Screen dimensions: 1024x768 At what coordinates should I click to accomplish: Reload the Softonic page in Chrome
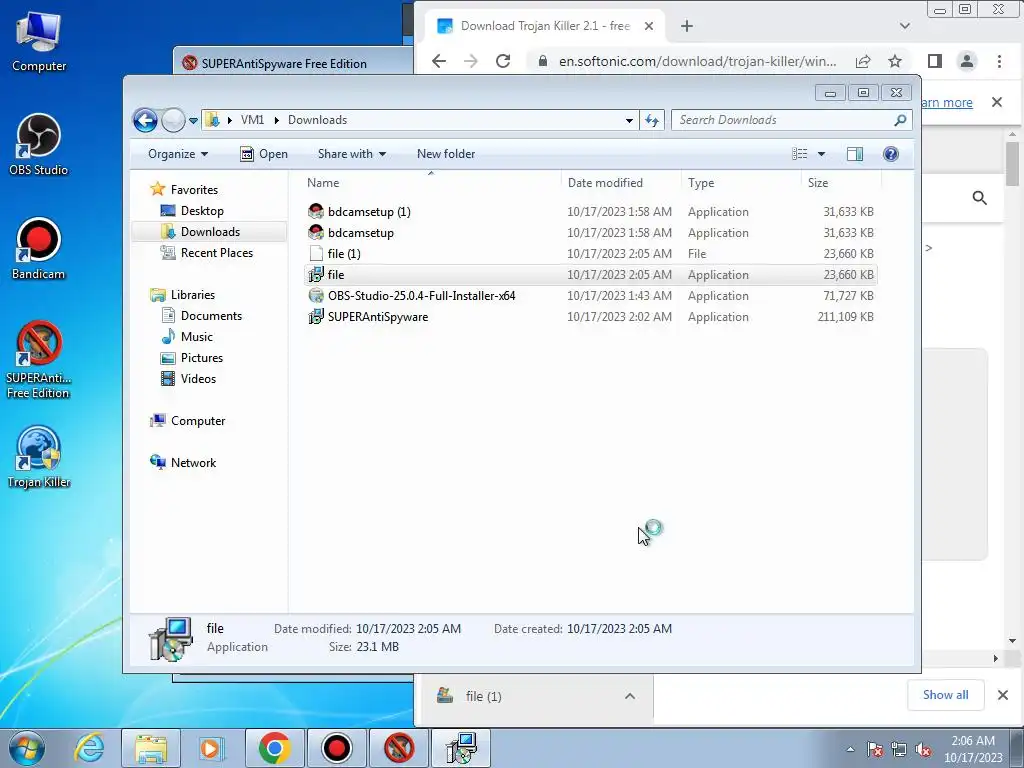[503, 61]
